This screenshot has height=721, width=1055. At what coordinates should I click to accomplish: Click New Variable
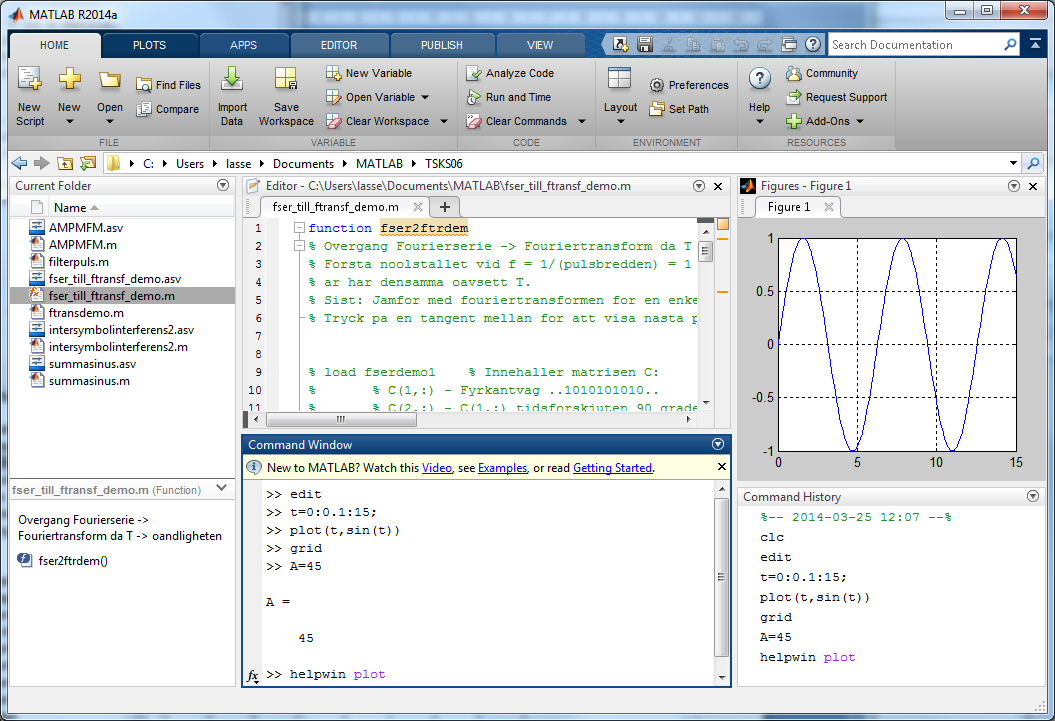[x=369, y=73]
